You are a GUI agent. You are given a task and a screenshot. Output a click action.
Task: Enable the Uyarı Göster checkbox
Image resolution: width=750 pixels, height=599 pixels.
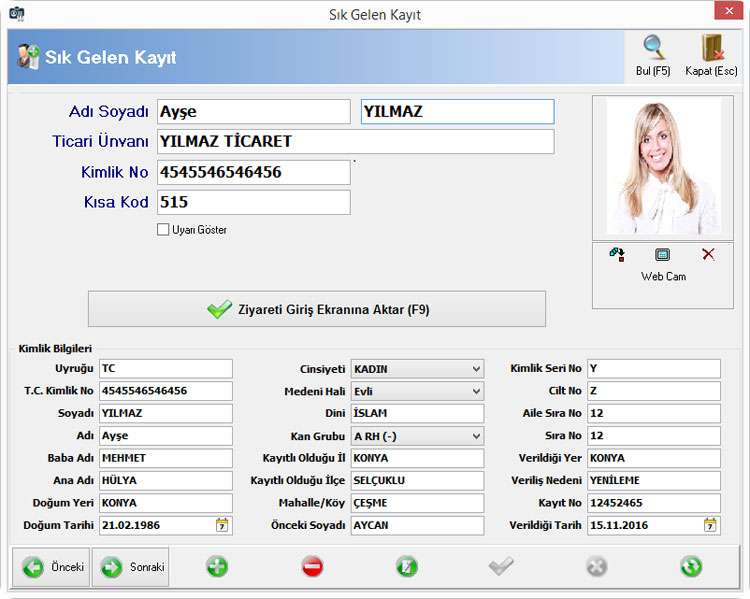click(163, 230)
